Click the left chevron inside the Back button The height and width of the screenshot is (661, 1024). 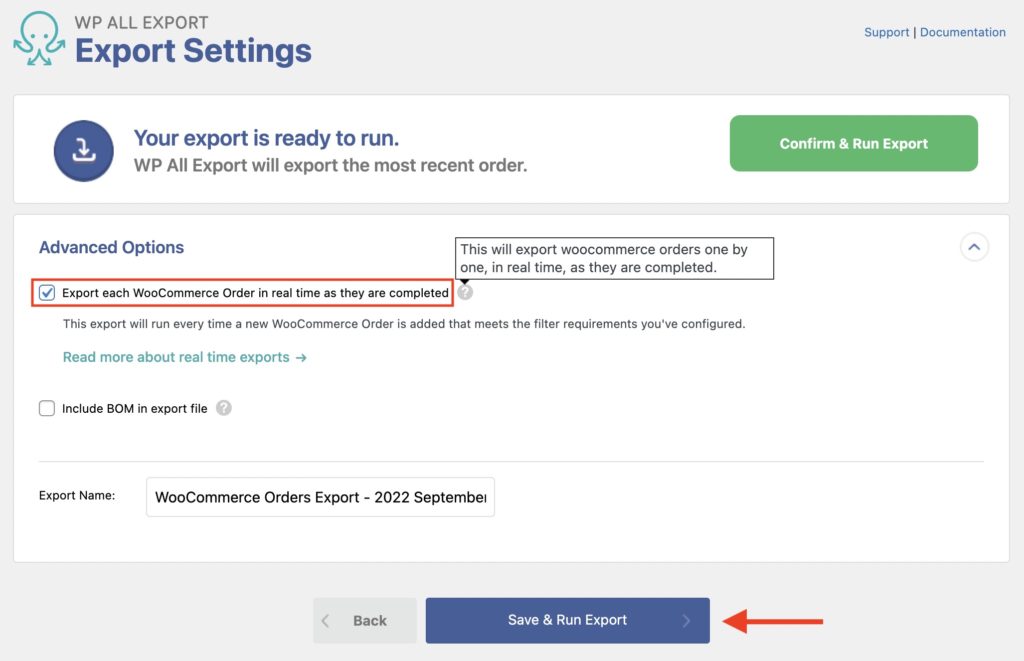325,620
